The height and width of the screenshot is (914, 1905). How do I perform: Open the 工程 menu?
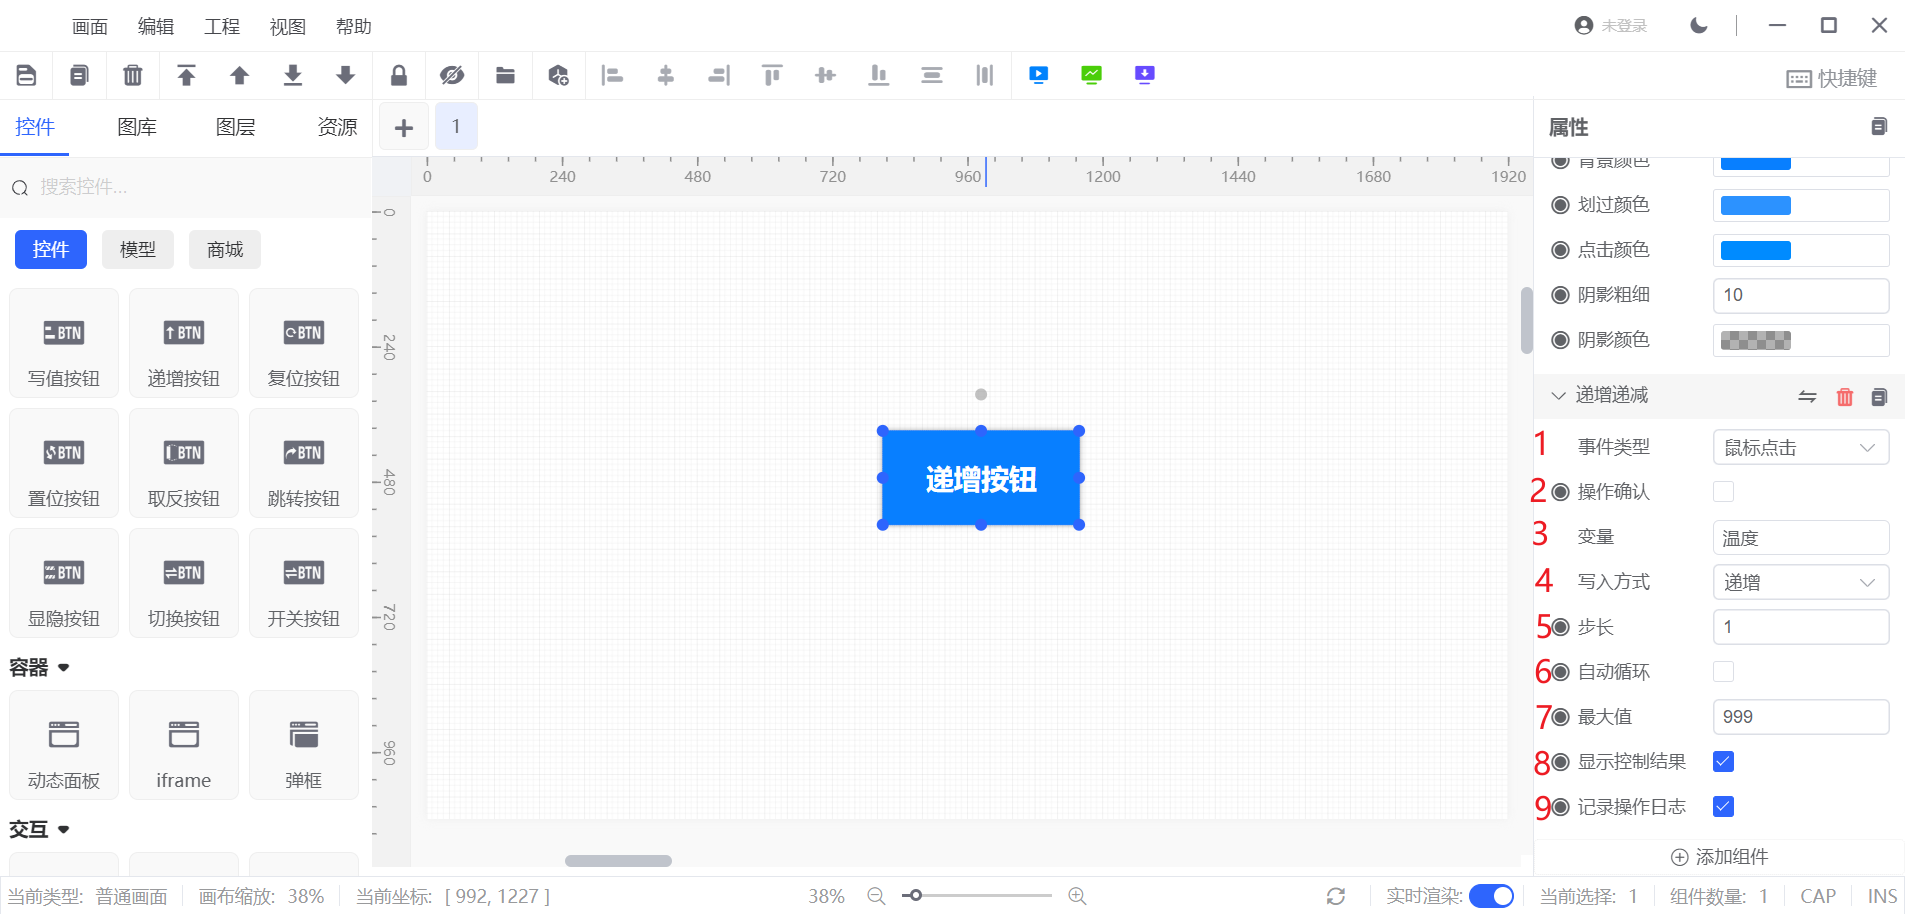click(x=221, y=27)
